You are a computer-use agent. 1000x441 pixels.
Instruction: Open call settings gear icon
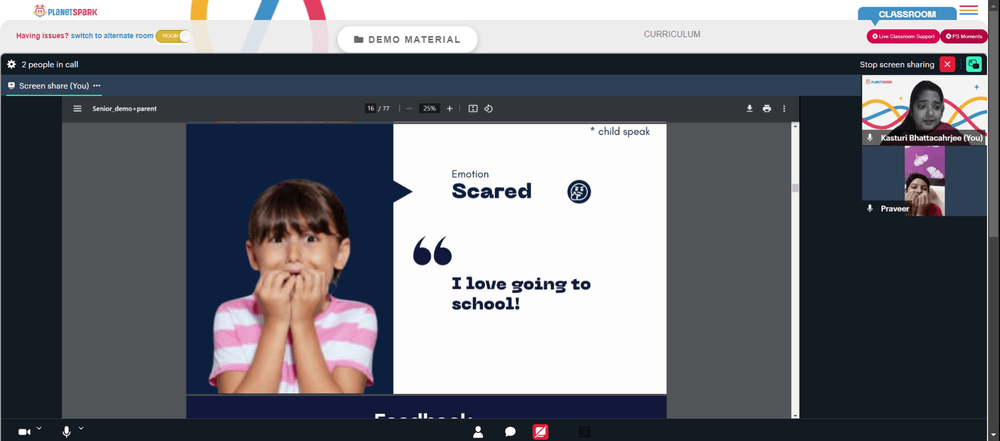(x=11, y=64)
